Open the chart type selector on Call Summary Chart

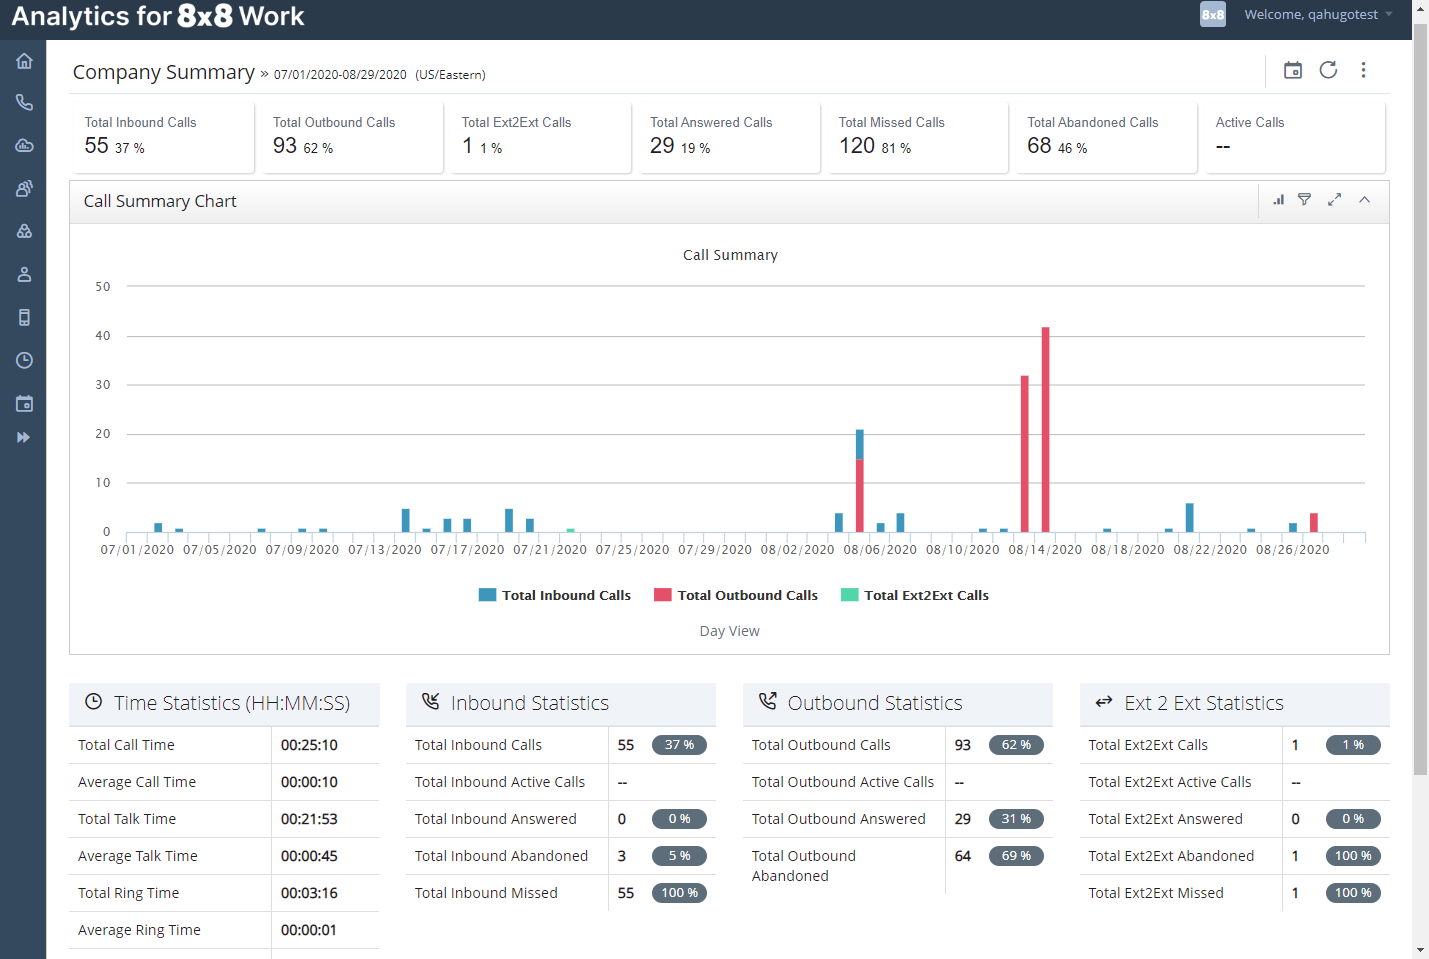tap(1278, 200)
